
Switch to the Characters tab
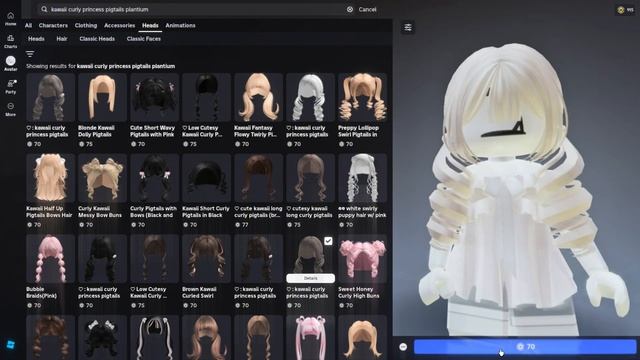(53, 25)
